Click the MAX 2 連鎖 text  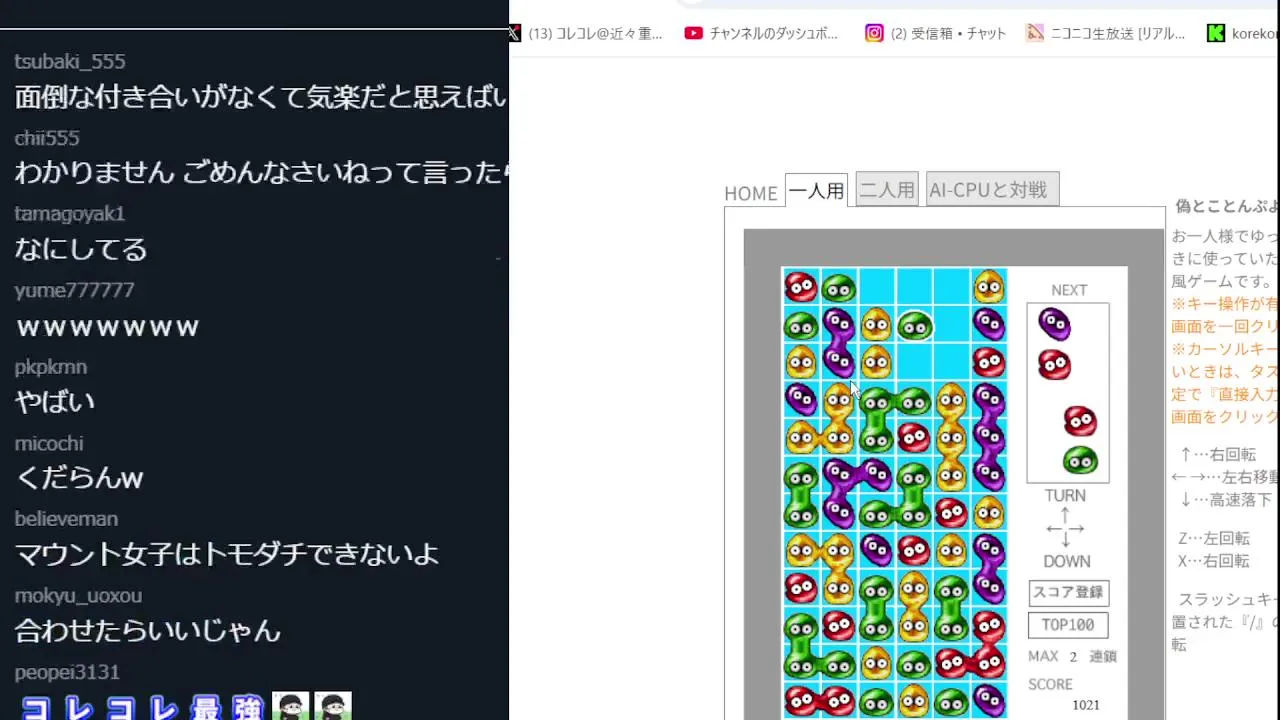point(1072,656)
